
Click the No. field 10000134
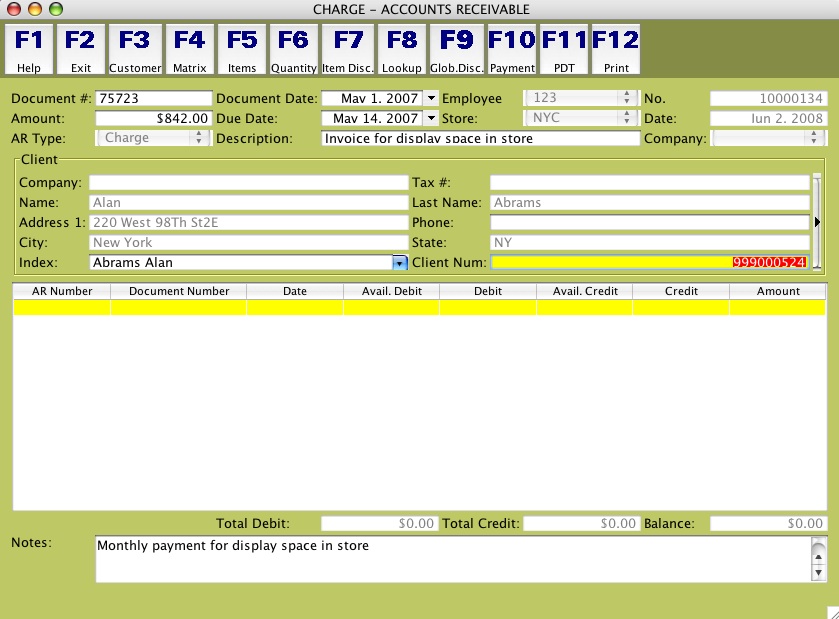768,98
